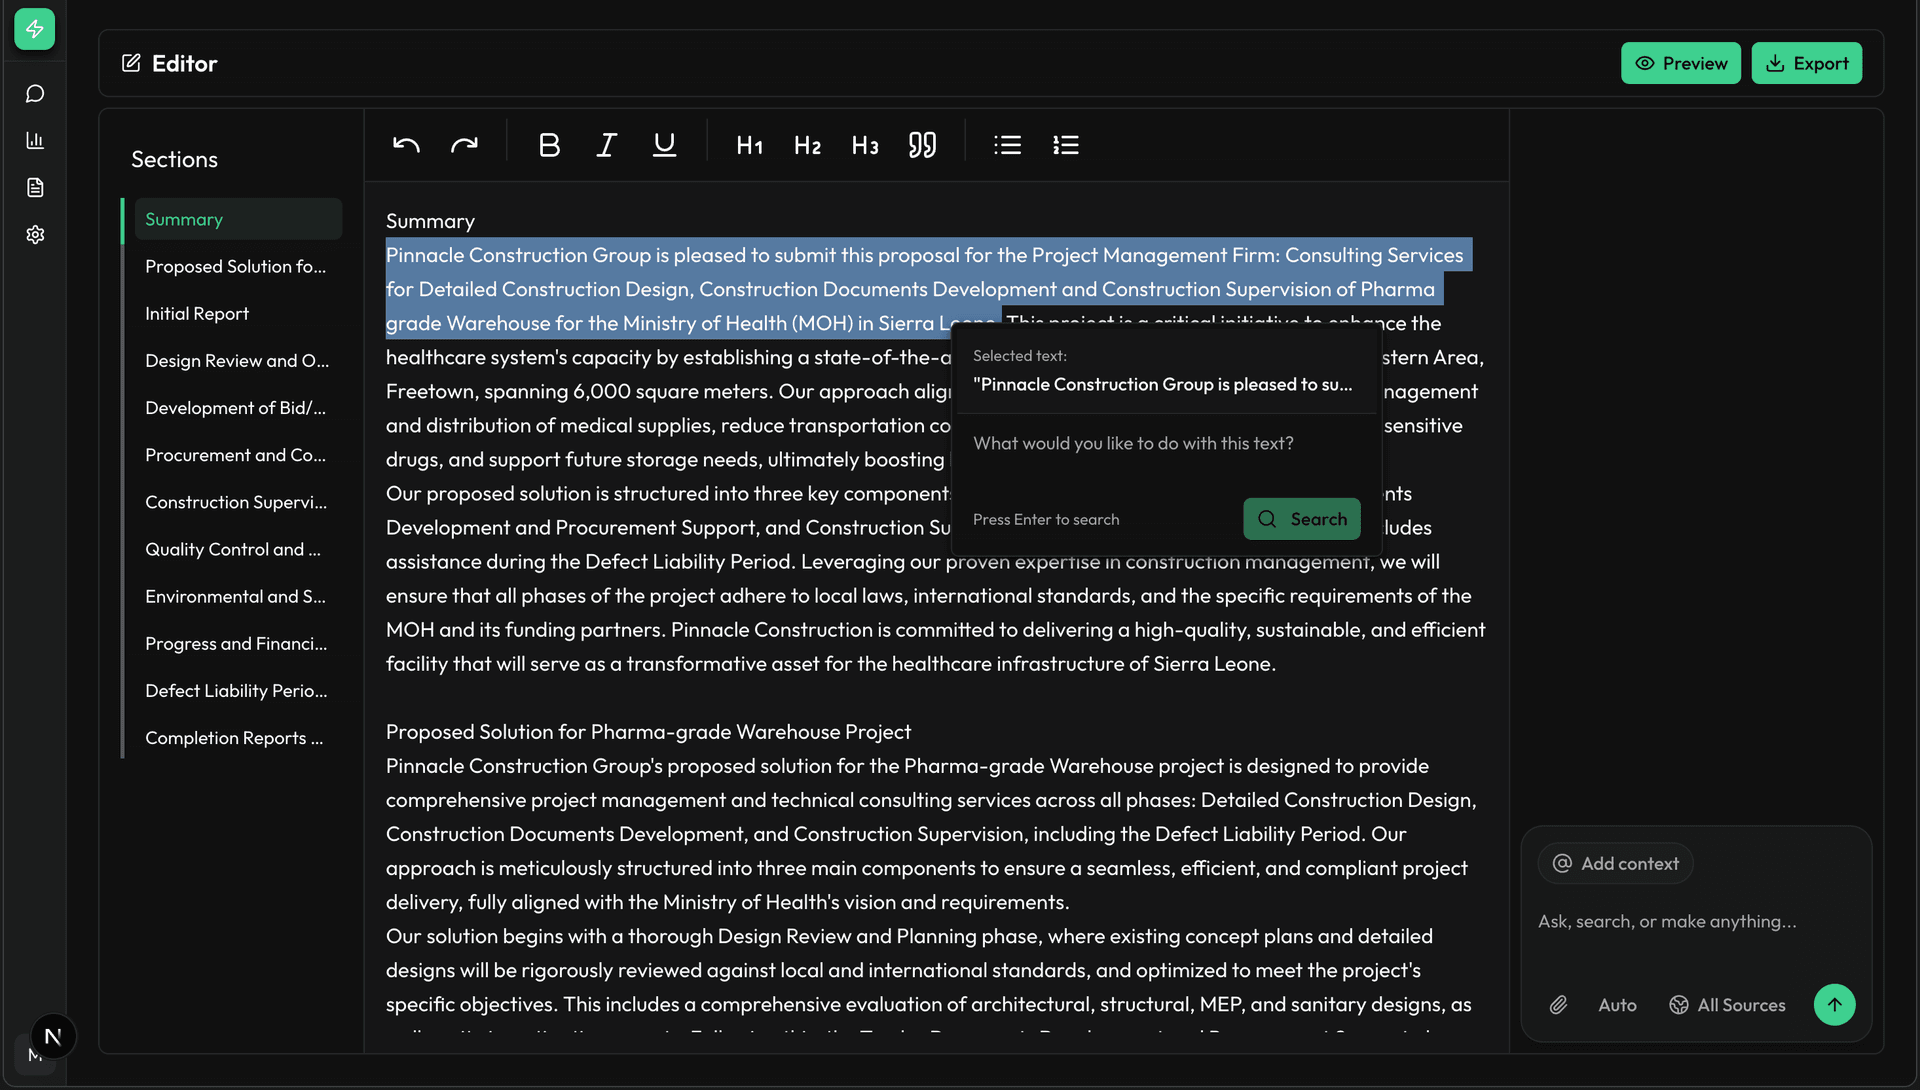Set Heading 1 style

tap(749, 146)
